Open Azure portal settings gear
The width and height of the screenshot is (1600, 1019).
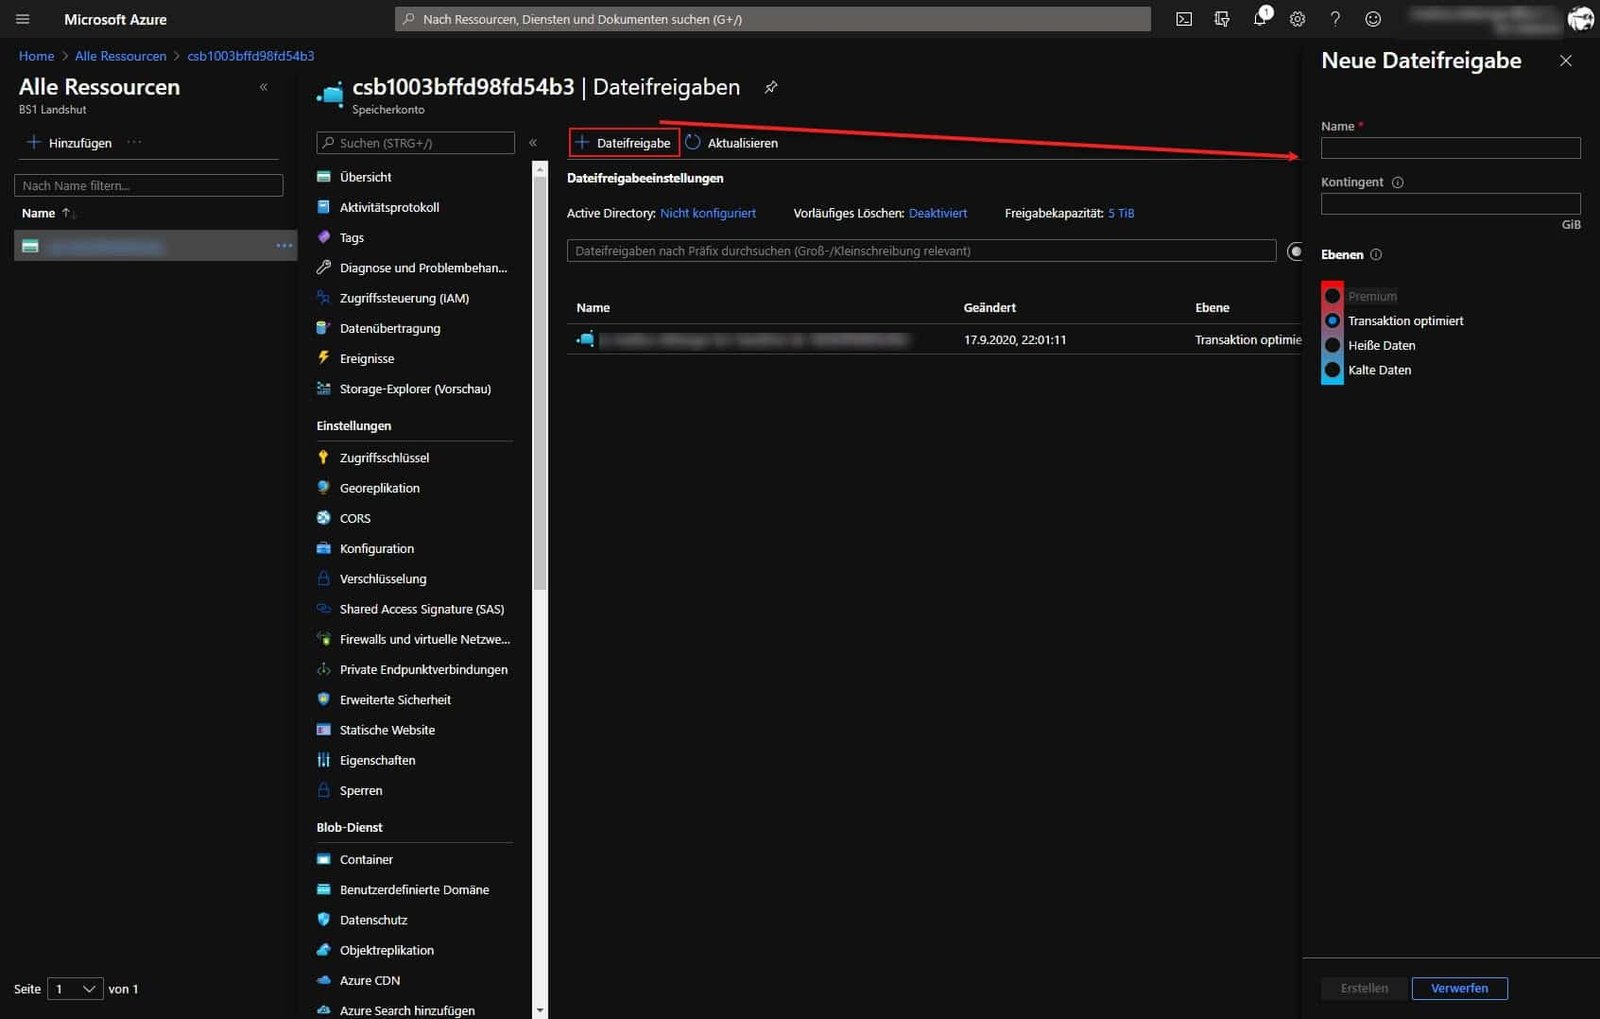[x=1297, y=19]
